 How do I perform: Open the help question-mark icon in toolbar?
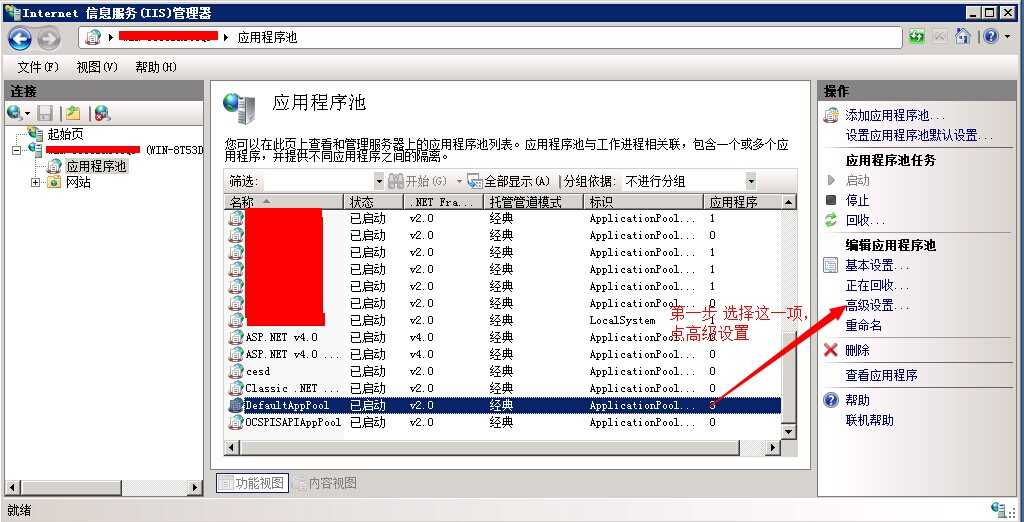(x=991, y=37)
